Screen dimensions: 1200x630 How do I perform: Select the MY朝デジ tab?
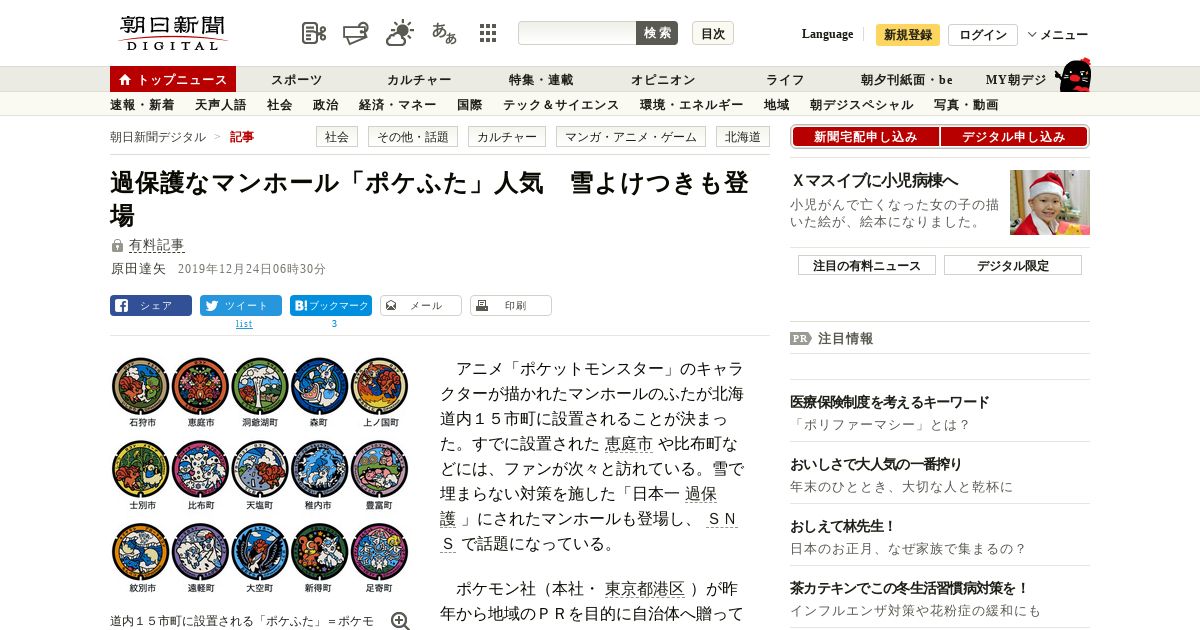pyautogui.click(x=1016, y=79)
